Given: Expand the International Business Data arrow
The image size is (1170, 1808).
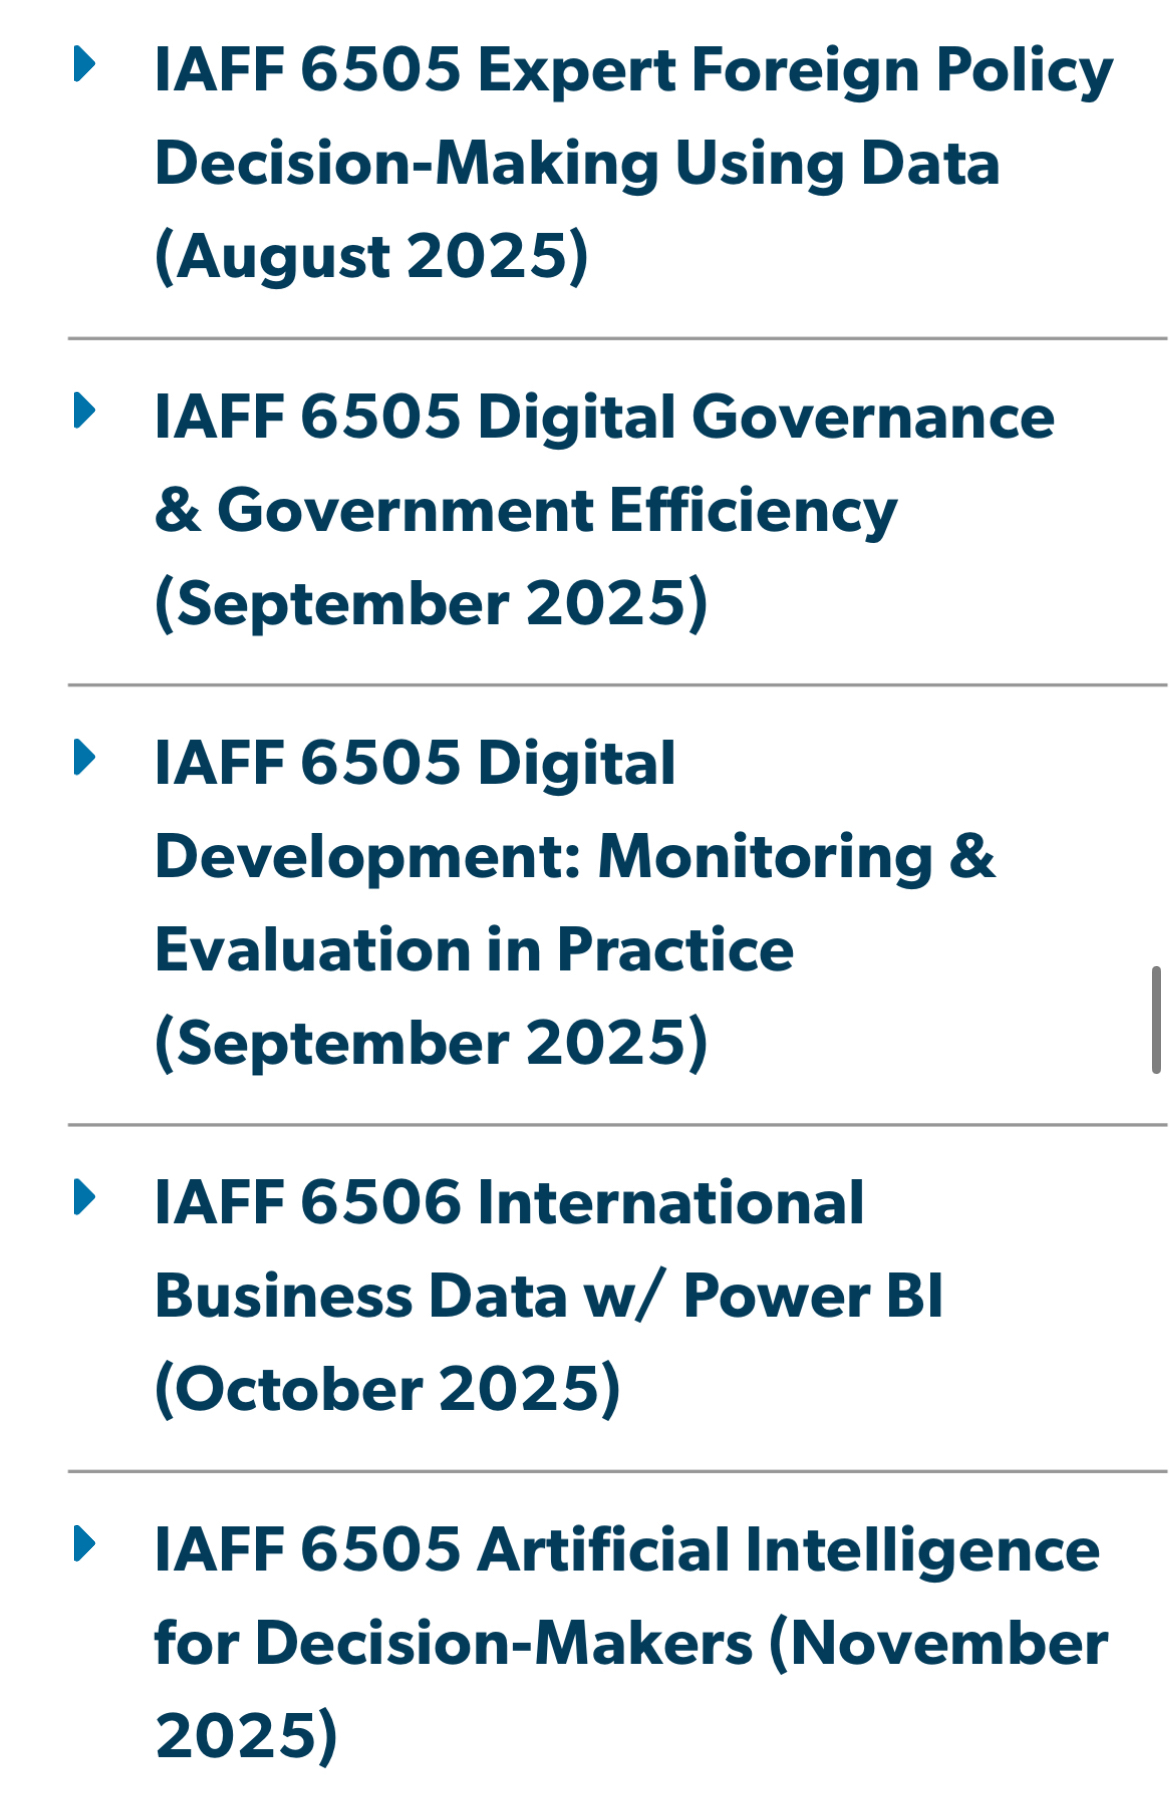Looking at the screenshot, I should (85, 1197).
